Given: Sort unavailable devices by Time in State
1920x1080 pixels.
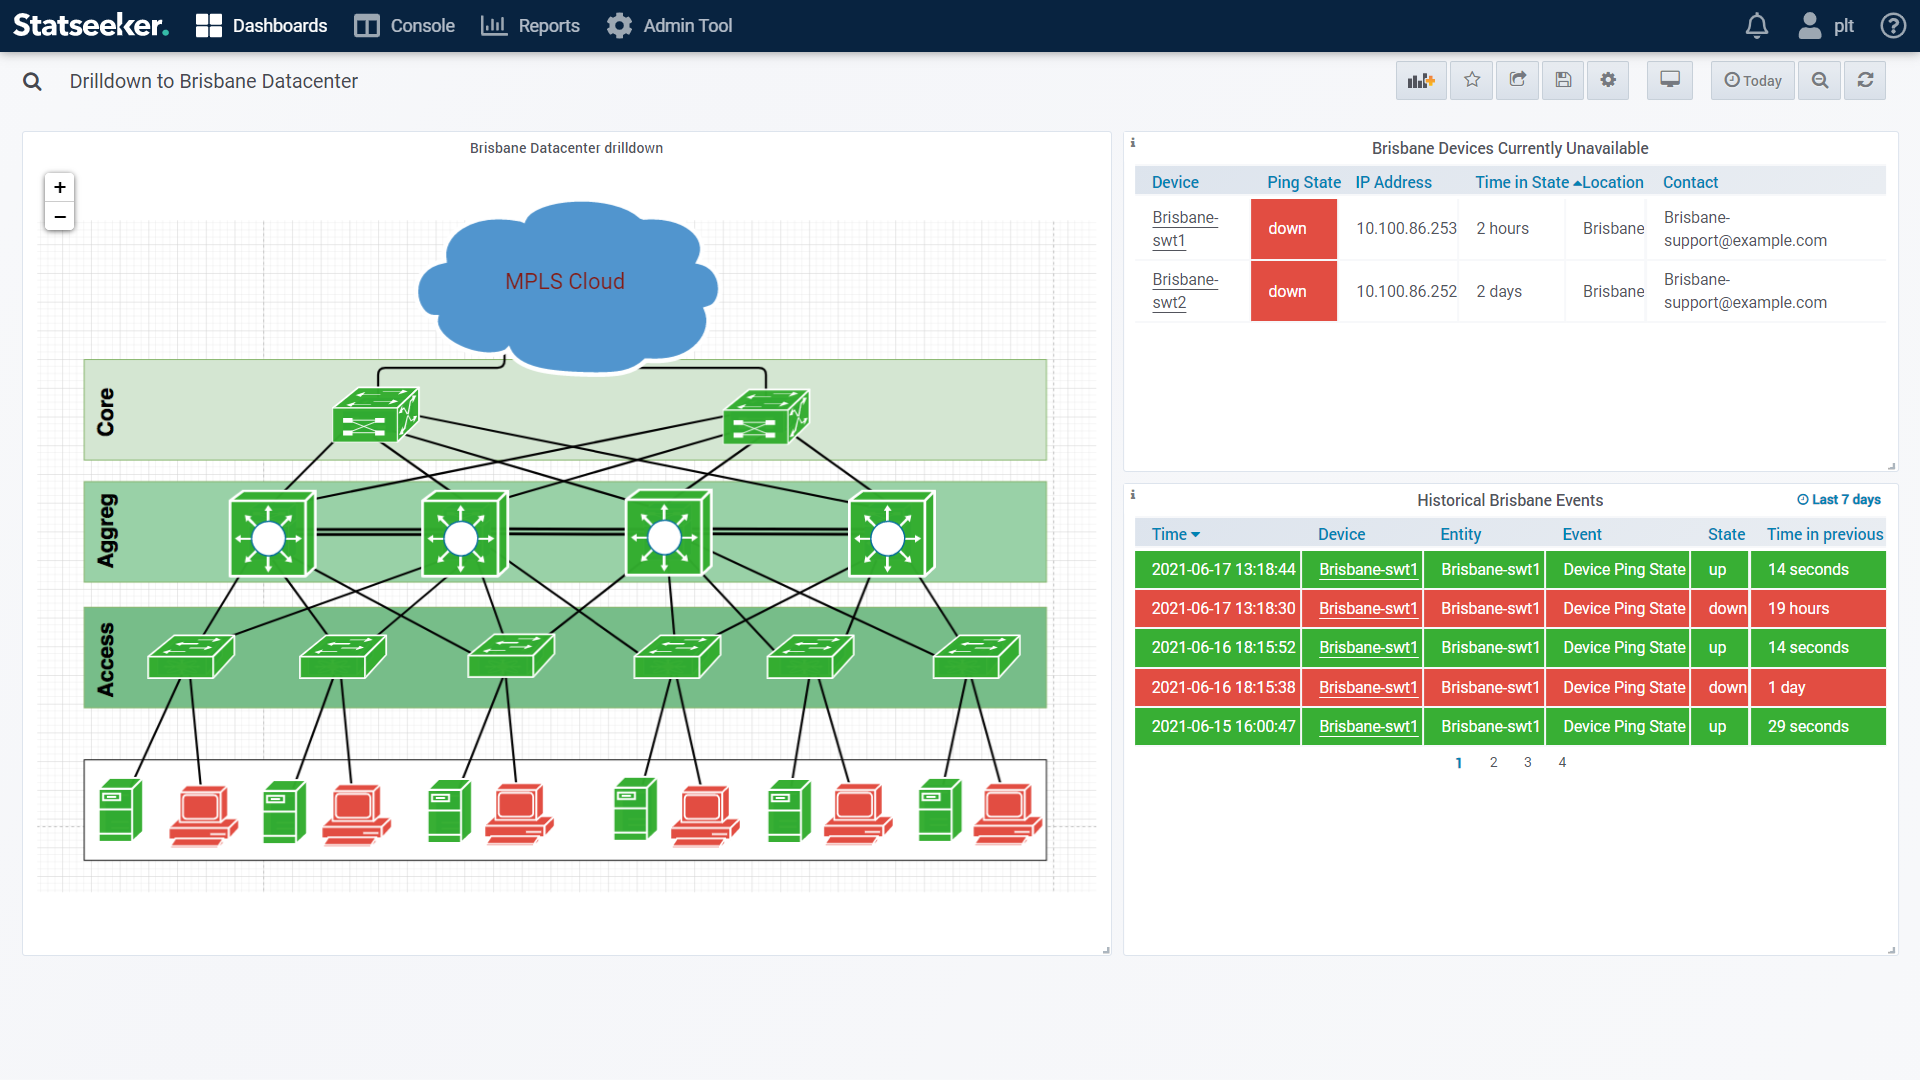Looking at the screenshot, I should (1522, 182).
